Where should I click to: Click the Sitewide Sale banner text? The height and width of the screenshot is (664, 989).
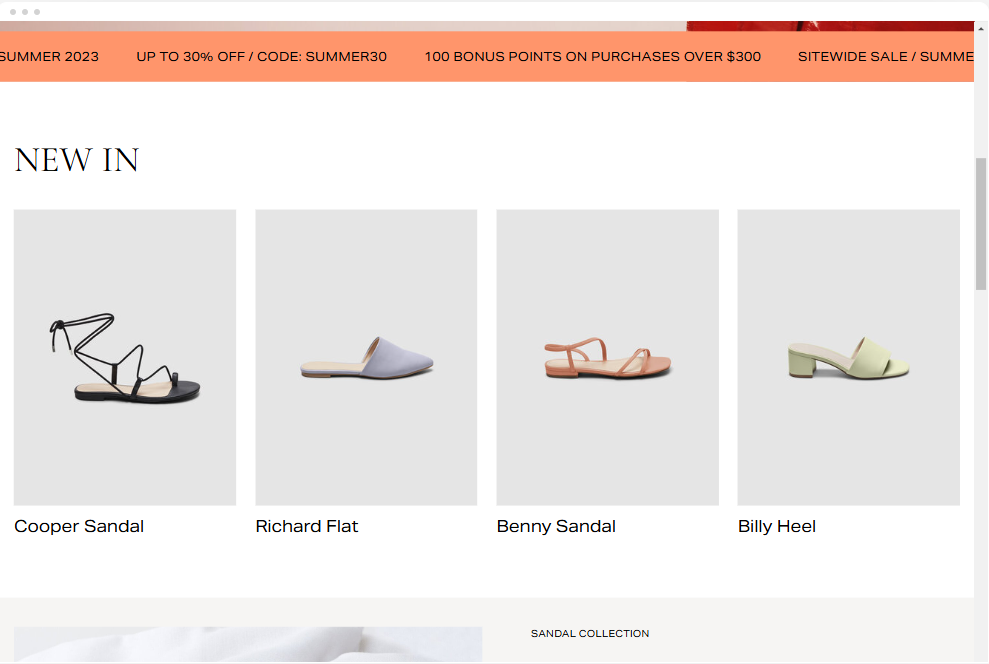(x=886, y=56)
